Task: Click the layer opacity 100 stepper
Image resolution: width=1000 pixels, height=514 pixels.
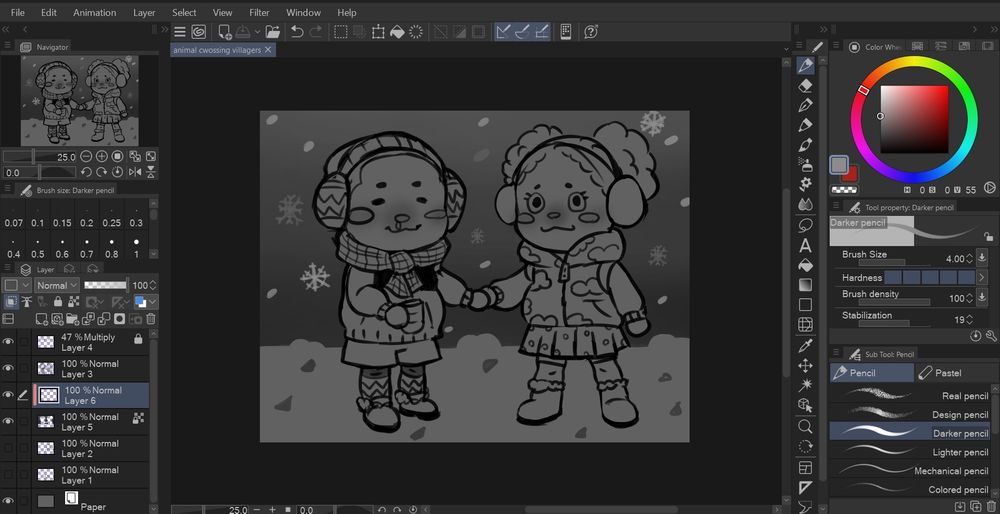Action: point(153,285)
